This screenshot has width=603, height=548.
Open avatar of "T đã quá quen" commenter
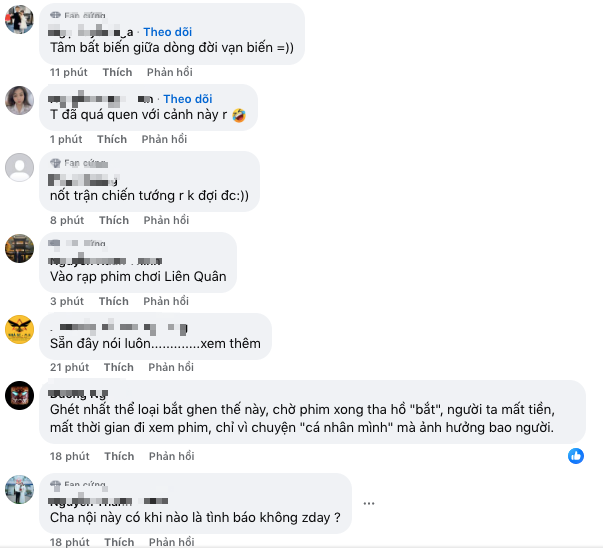(20, 100)
